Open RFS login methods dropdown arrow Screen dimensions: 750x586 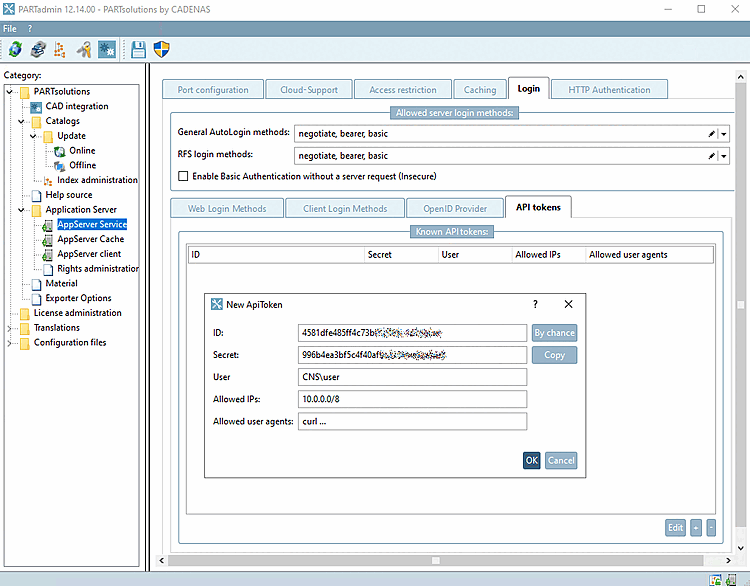coord(724,156)
